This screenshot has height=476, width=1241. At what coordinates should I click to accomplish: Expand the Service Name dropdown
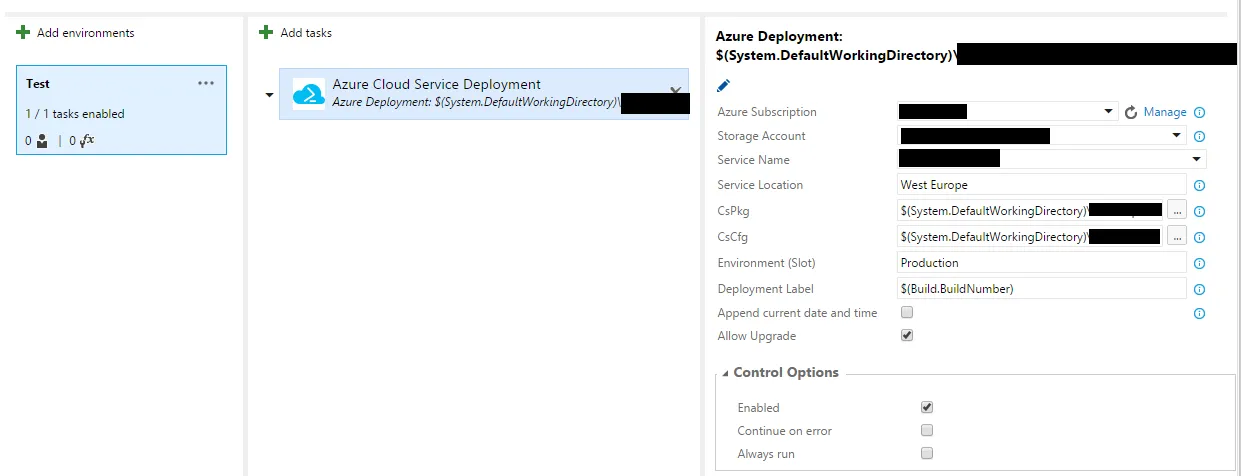tap(1196, 160)
